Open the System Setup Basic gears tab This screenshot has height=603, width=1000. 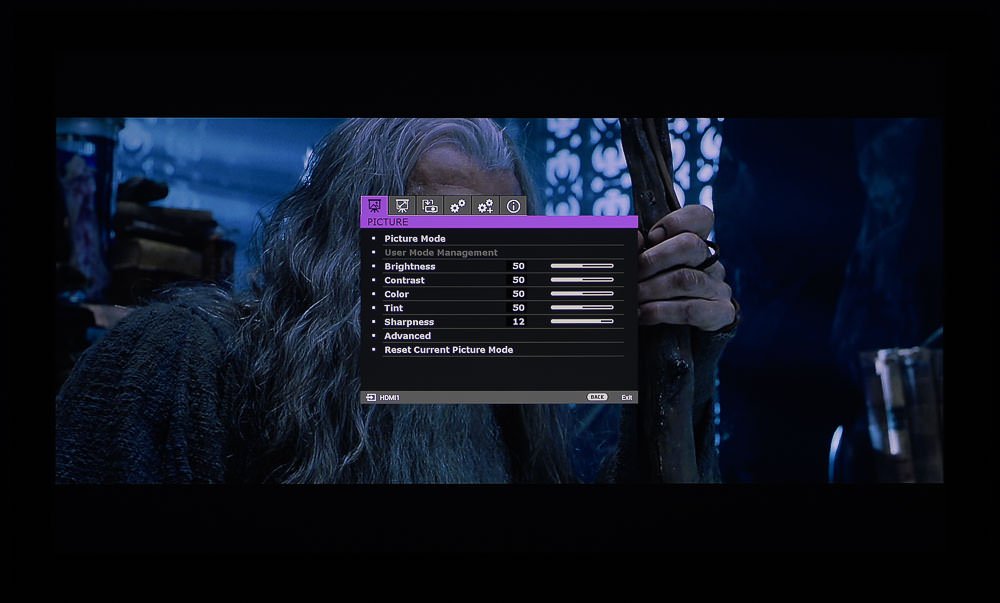(x=457, y=206)
